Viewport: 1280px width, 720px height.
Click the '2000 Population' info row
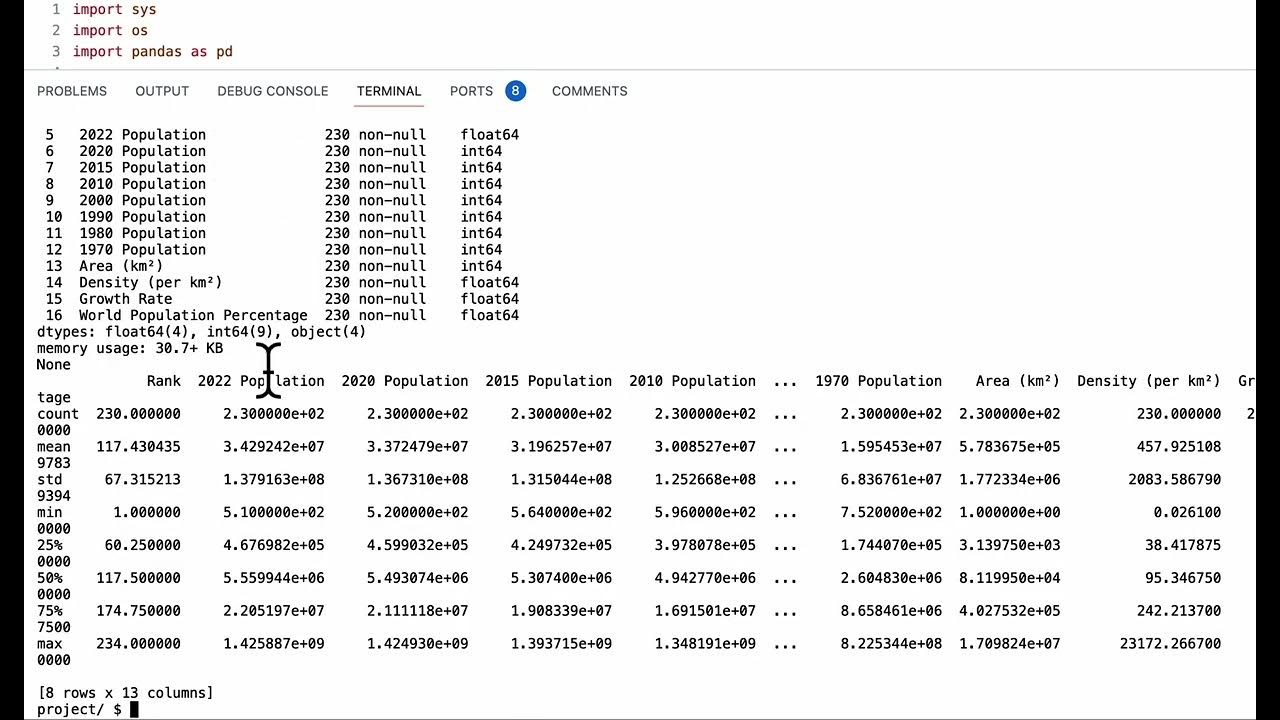pyautogui.click(x=273, y=201)
